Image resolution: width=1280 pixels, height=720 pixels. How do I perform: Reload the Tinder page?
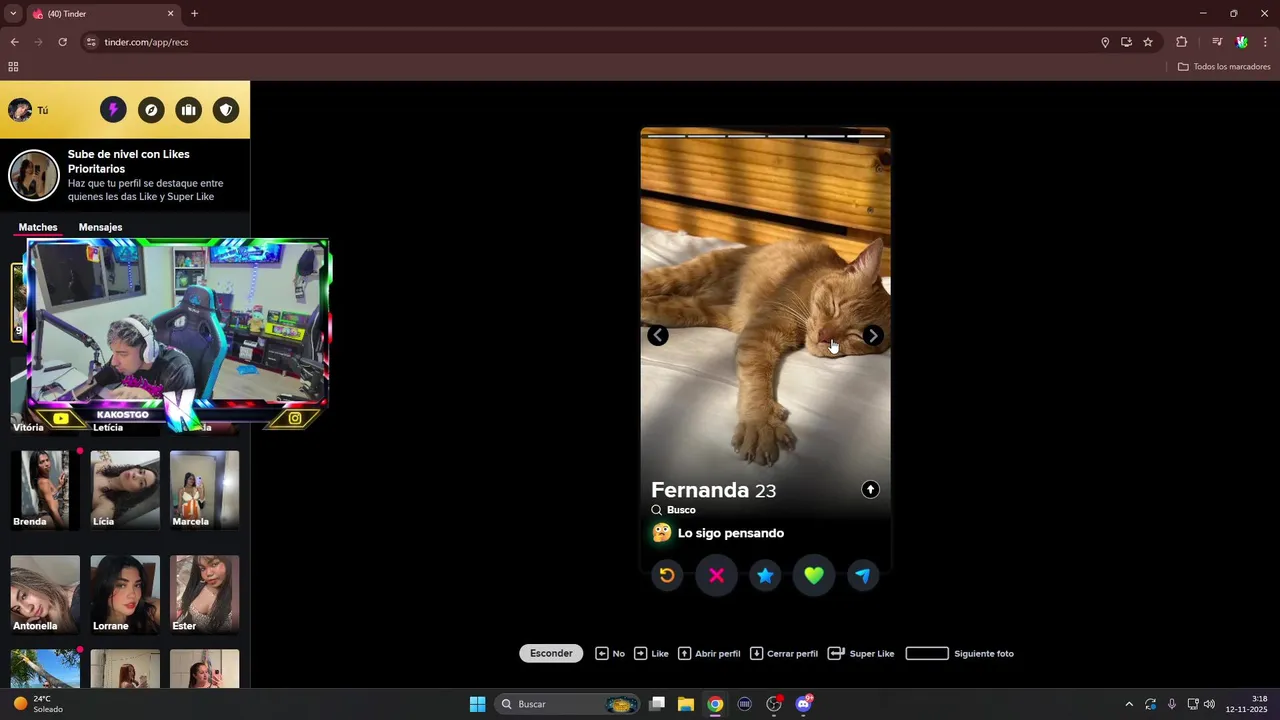click(62, 42)
